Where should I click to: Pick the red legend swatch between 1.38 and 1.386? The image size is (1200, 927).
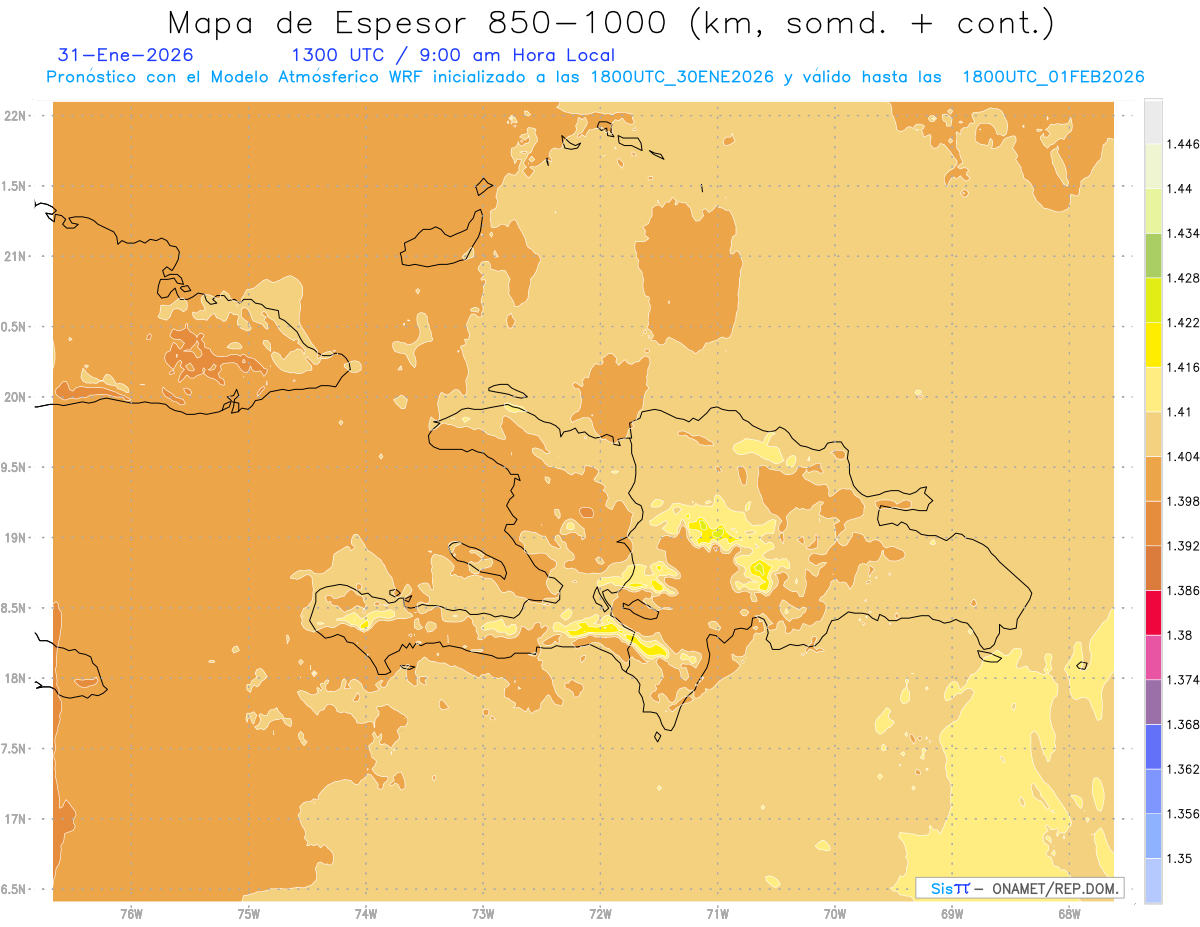click(x=1153, y=612)
